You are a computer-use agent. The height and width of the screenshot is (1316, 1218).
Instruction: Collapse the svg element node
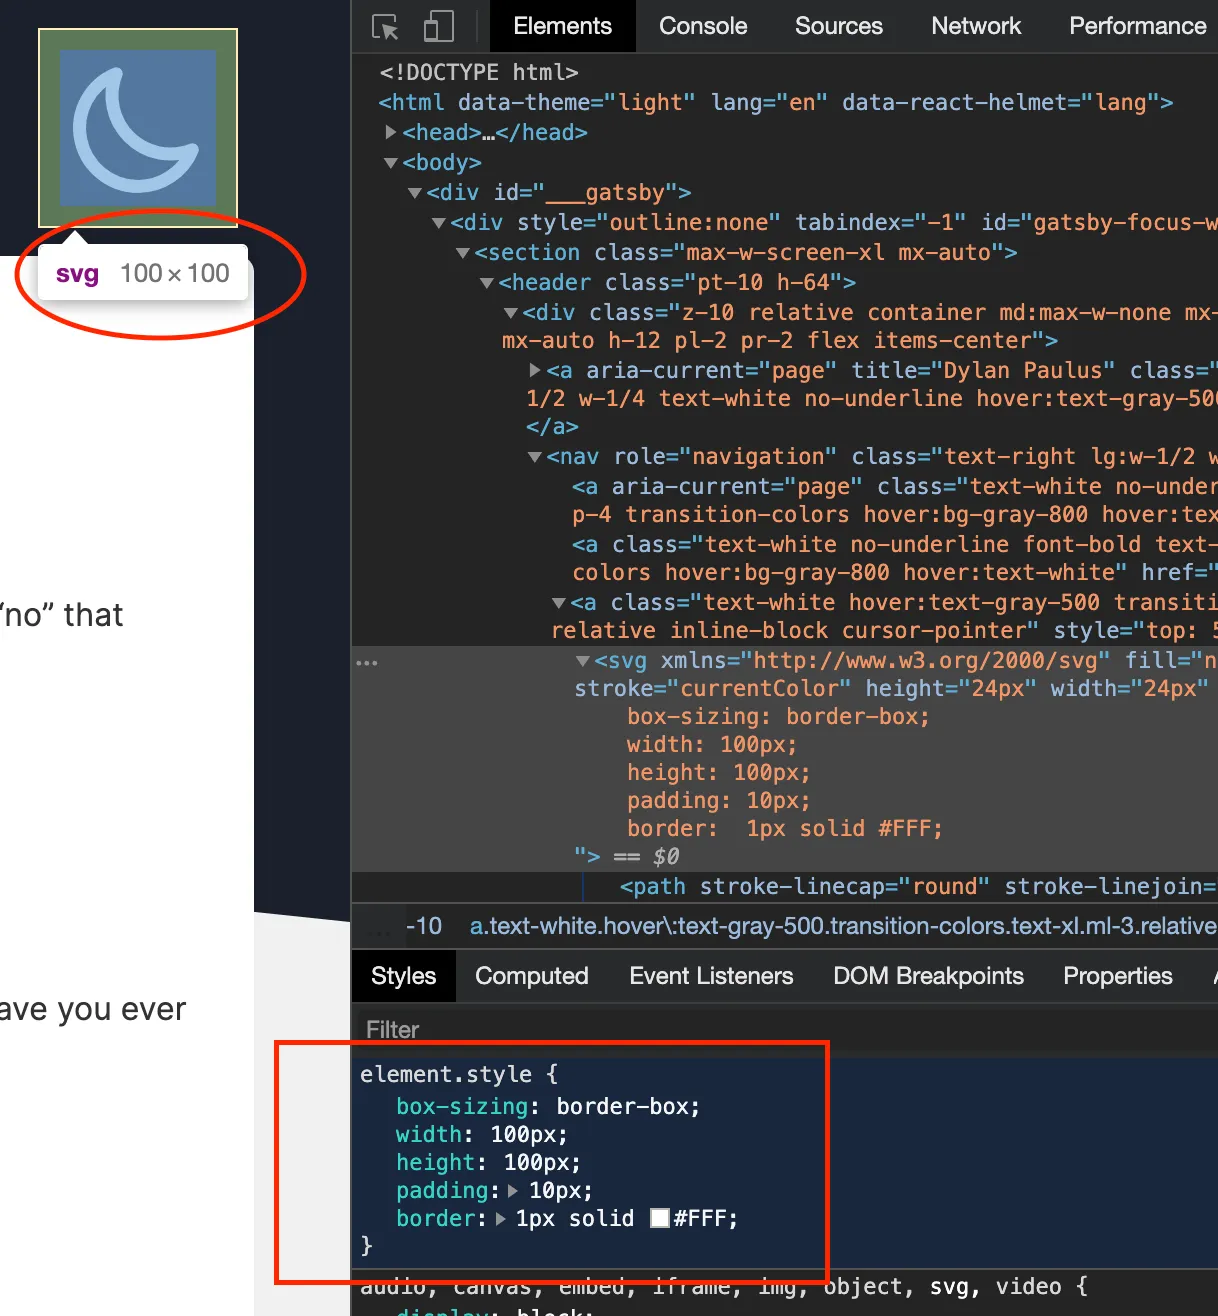tap(582, 660)
